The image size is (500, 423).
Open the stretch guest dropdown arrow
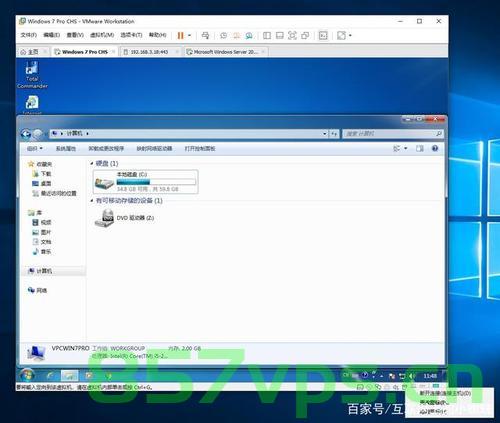pos(350,35)
